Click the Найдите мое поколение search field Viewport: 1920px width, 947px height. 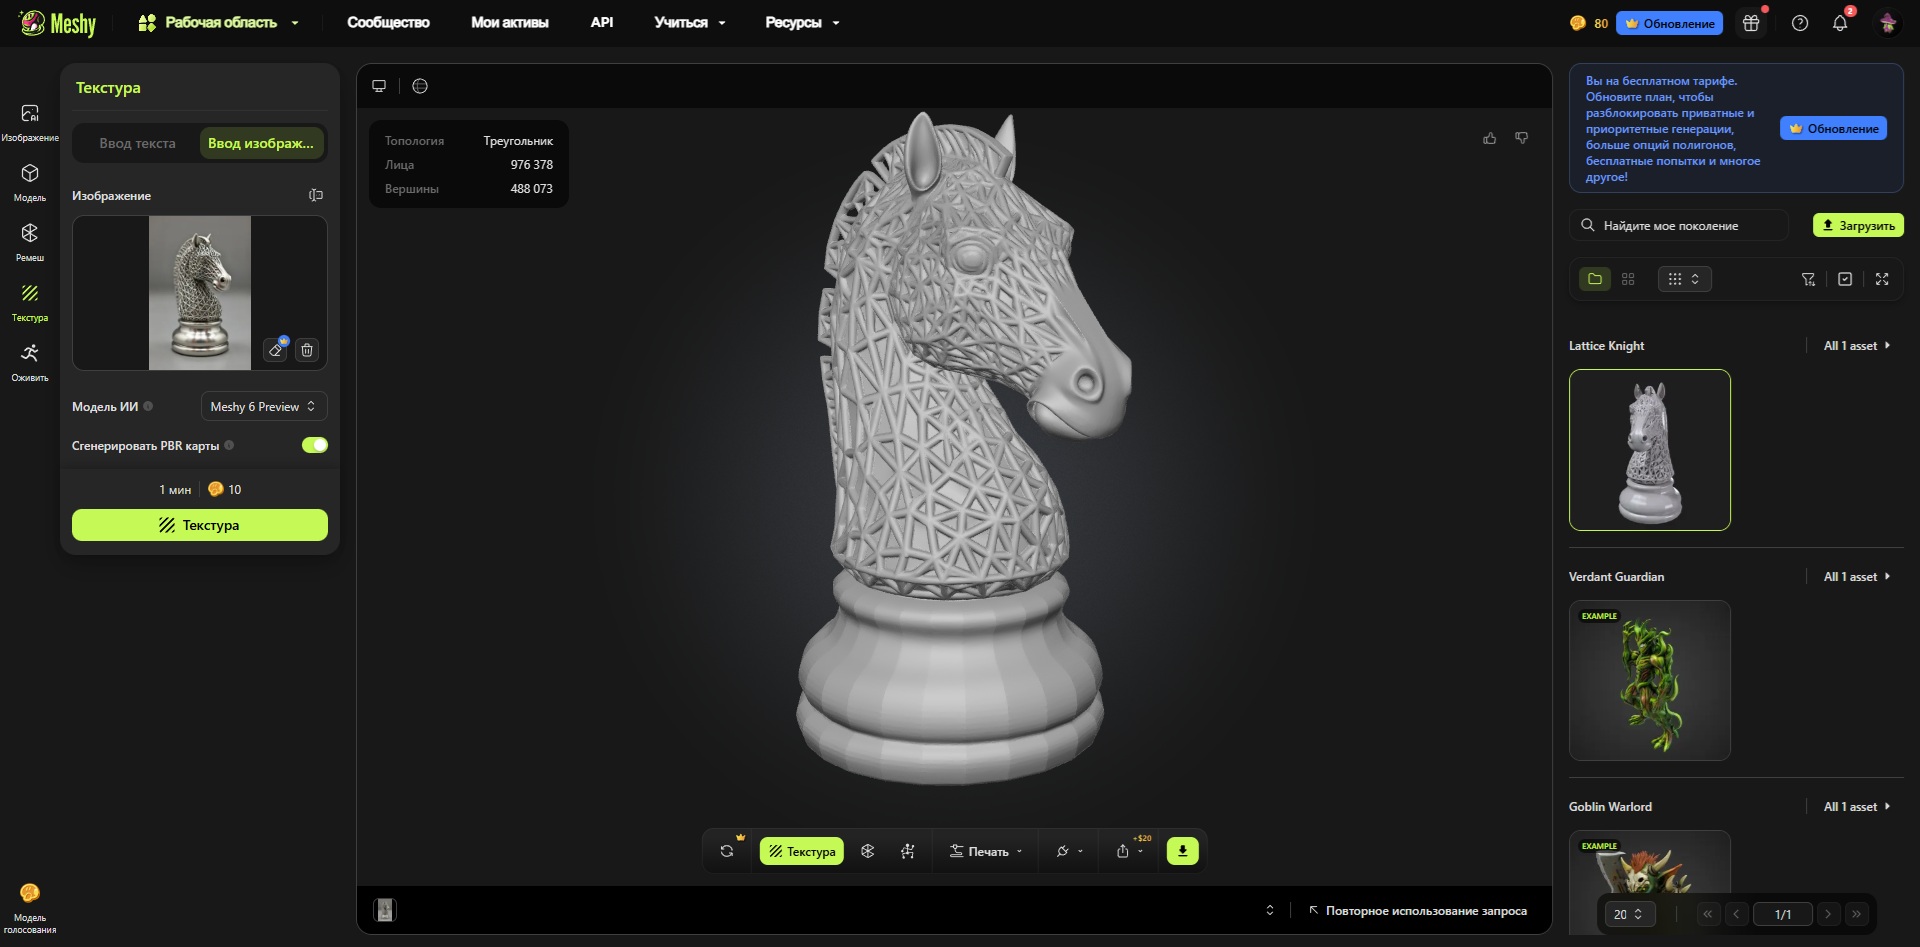point(1678,226)
